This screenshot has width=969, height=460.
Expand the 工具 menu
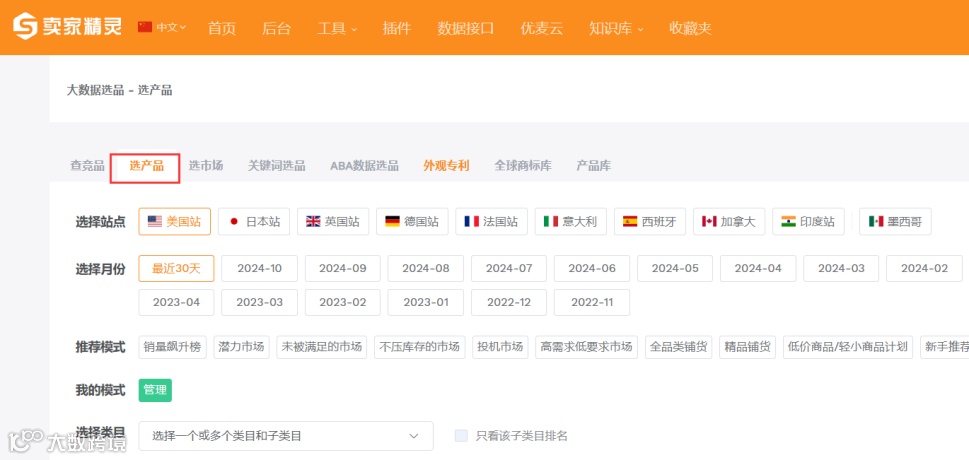(x=337, y=28)
